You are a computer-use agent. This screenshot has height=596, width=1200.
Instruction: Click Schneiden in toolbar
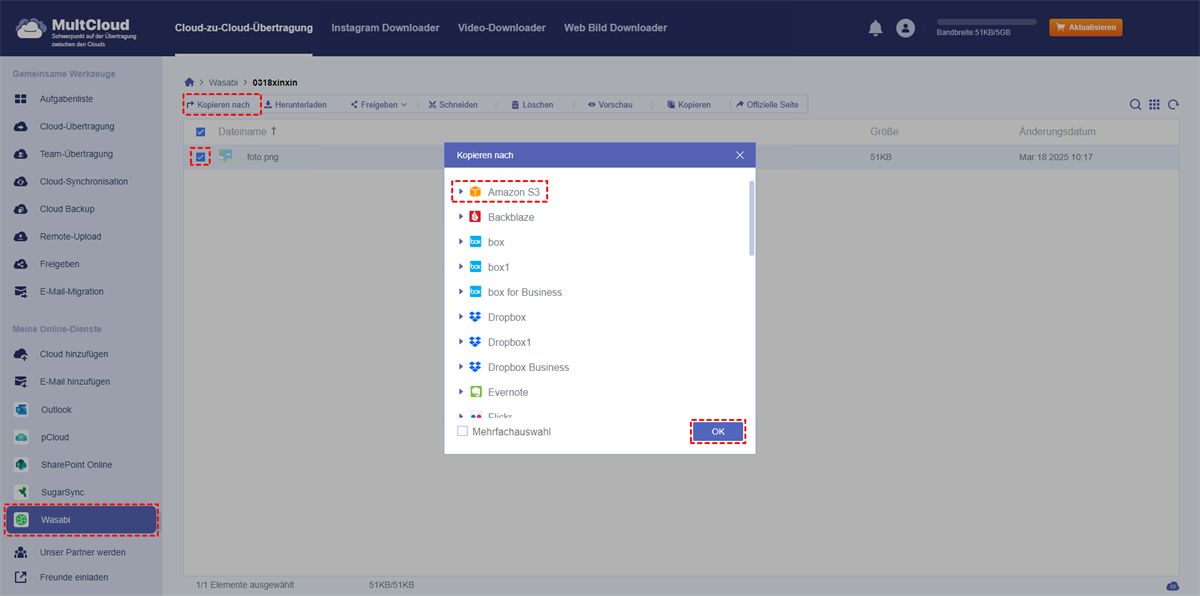pyautogui.click(x=452, y=104)
